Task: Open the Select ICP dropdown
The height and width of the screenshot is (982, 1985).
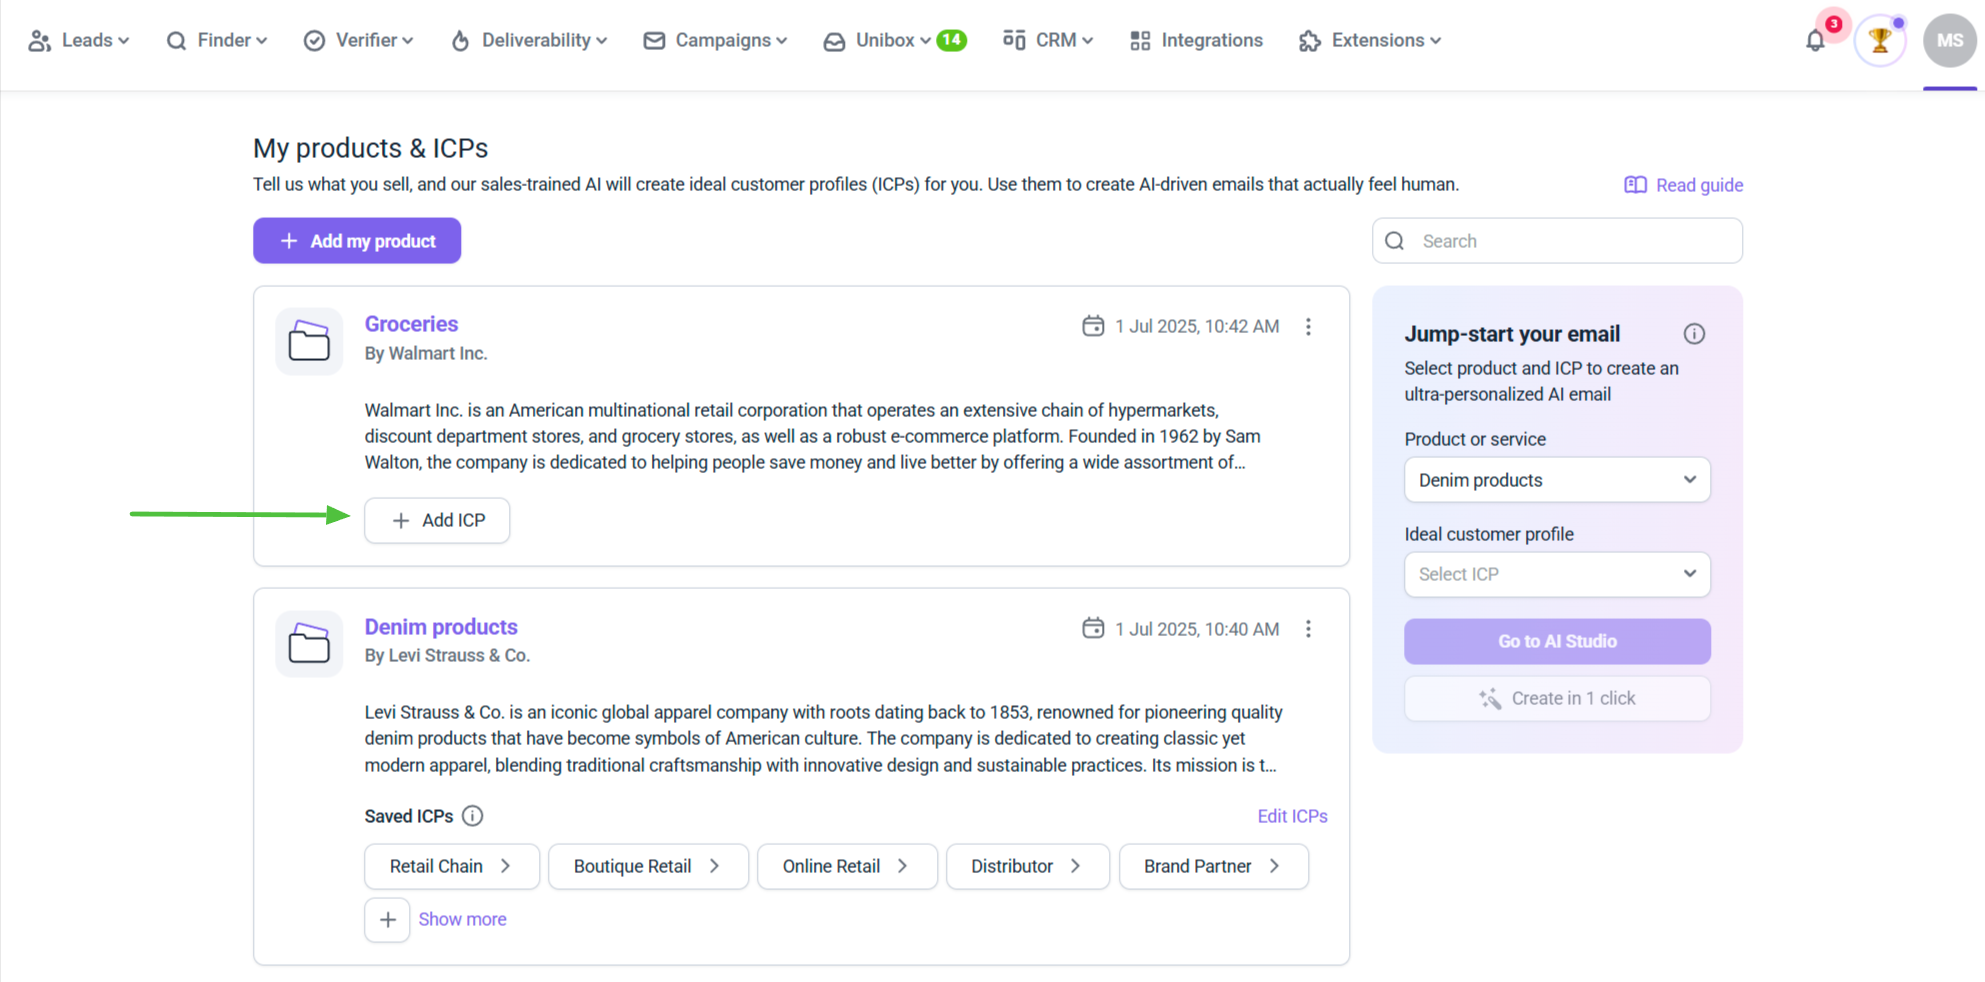Action: pyautogui.click(x=1557, y=575)
